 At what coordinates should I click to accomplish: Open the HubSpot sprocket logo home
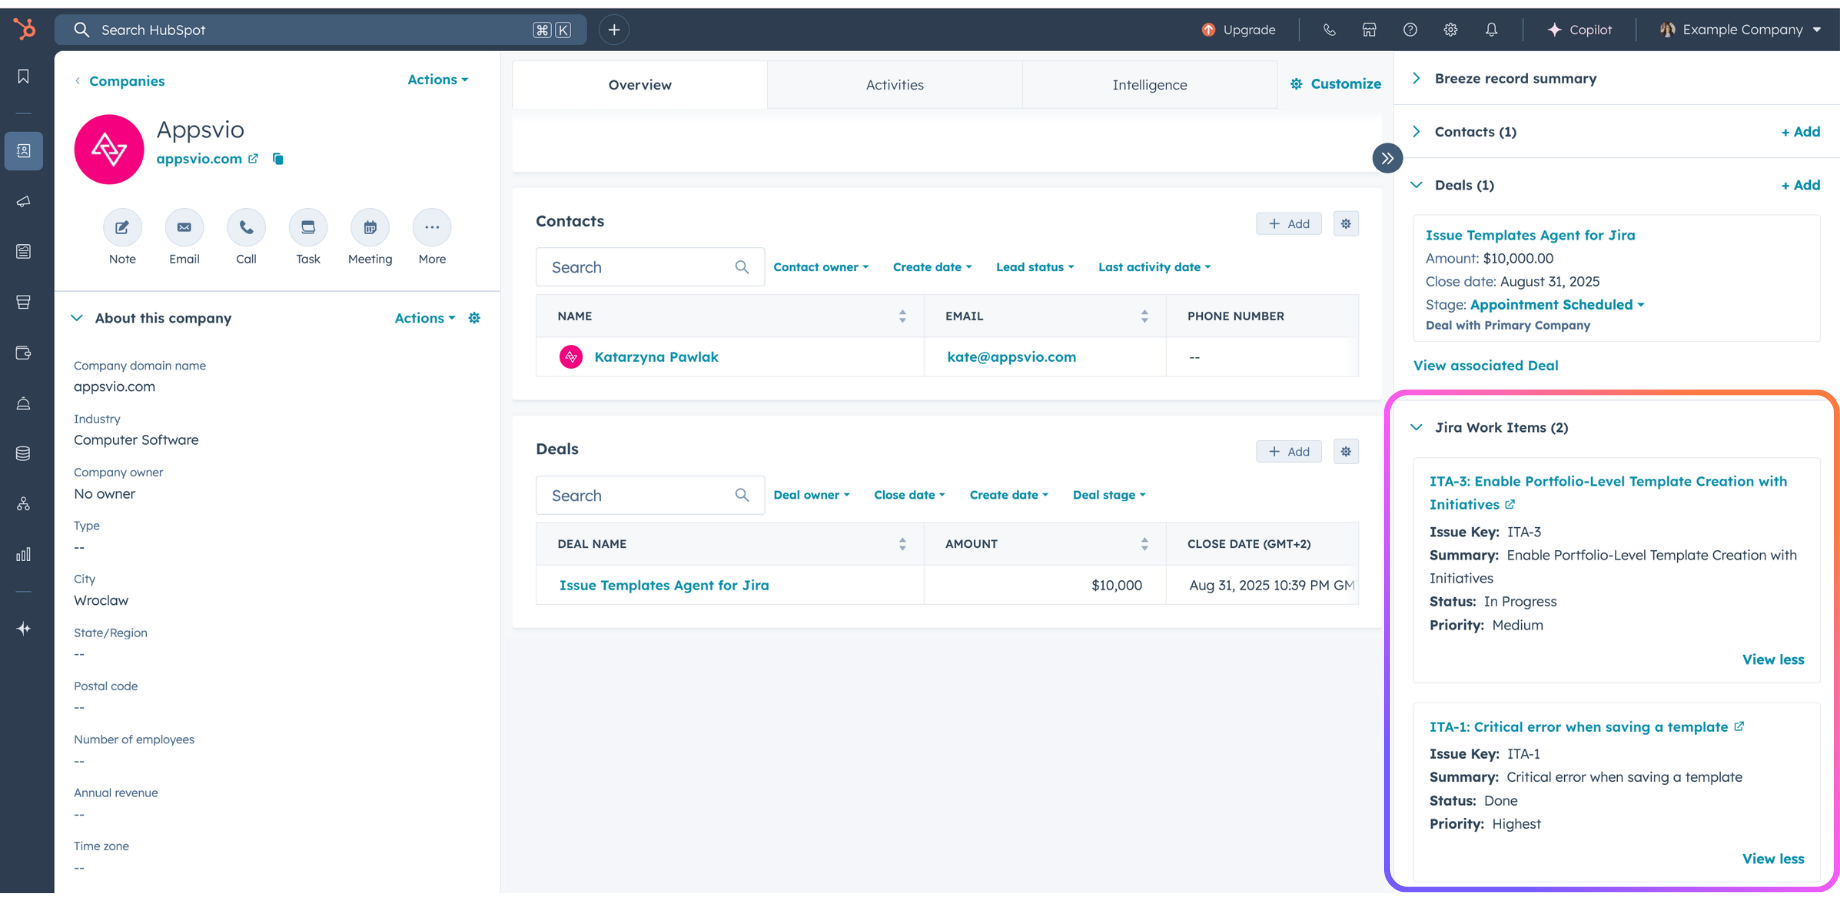pyautogui.click(x=24, y=30)
